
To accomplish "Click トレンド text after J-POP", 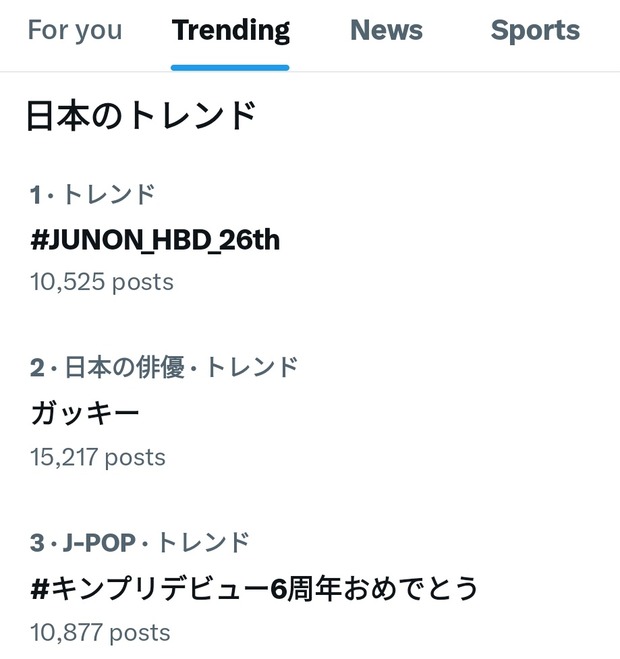I will (203, 542).
